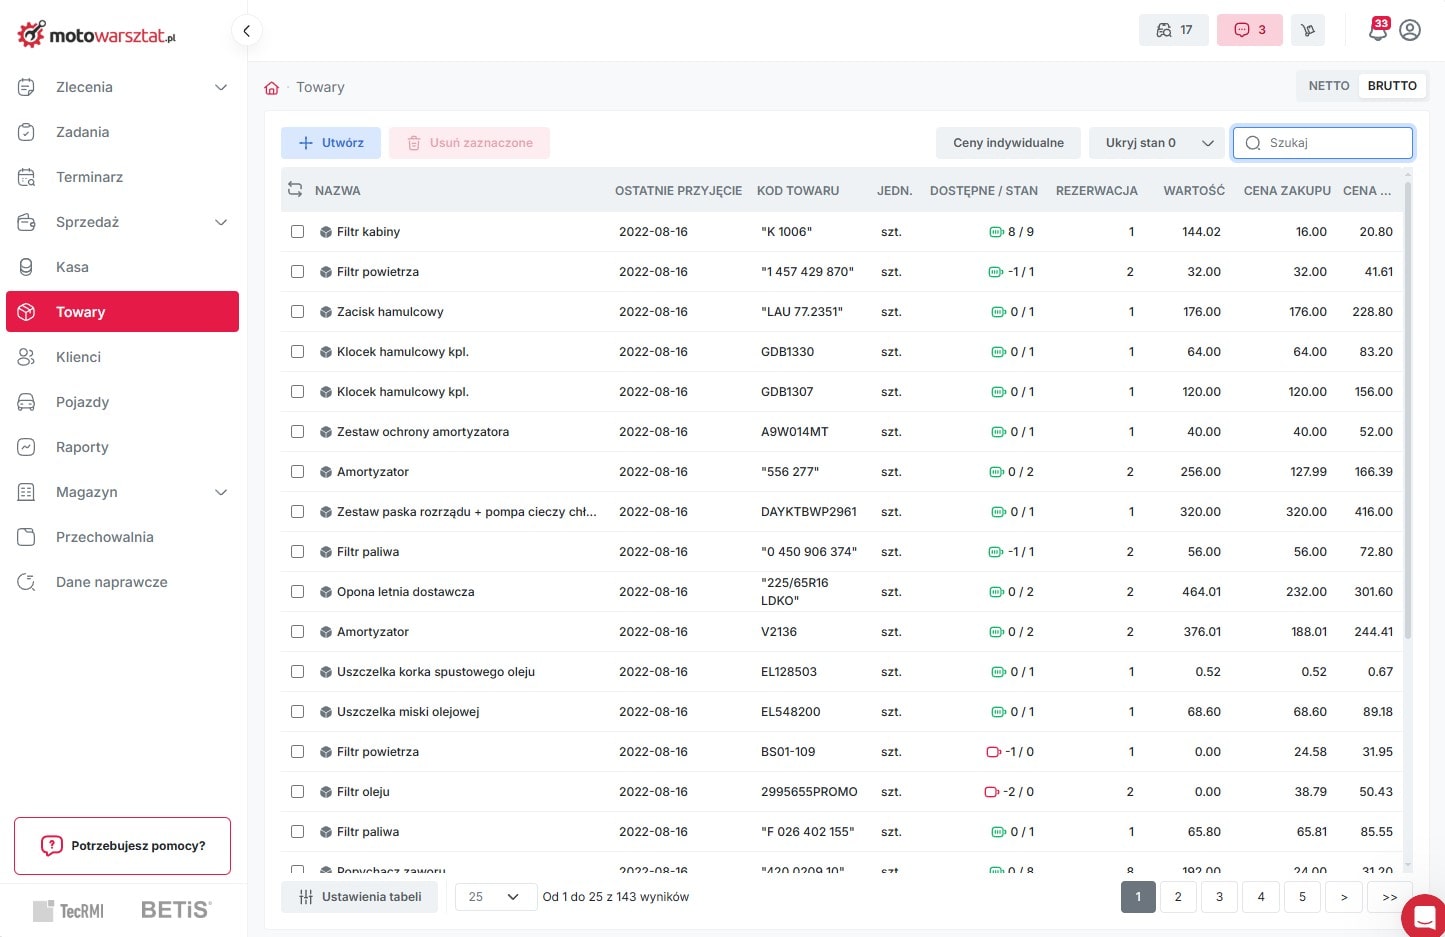This screenshot has width=1445, height=937.
Task: Check the Opona letnia dostawcza row
Action: pos(297,592)
